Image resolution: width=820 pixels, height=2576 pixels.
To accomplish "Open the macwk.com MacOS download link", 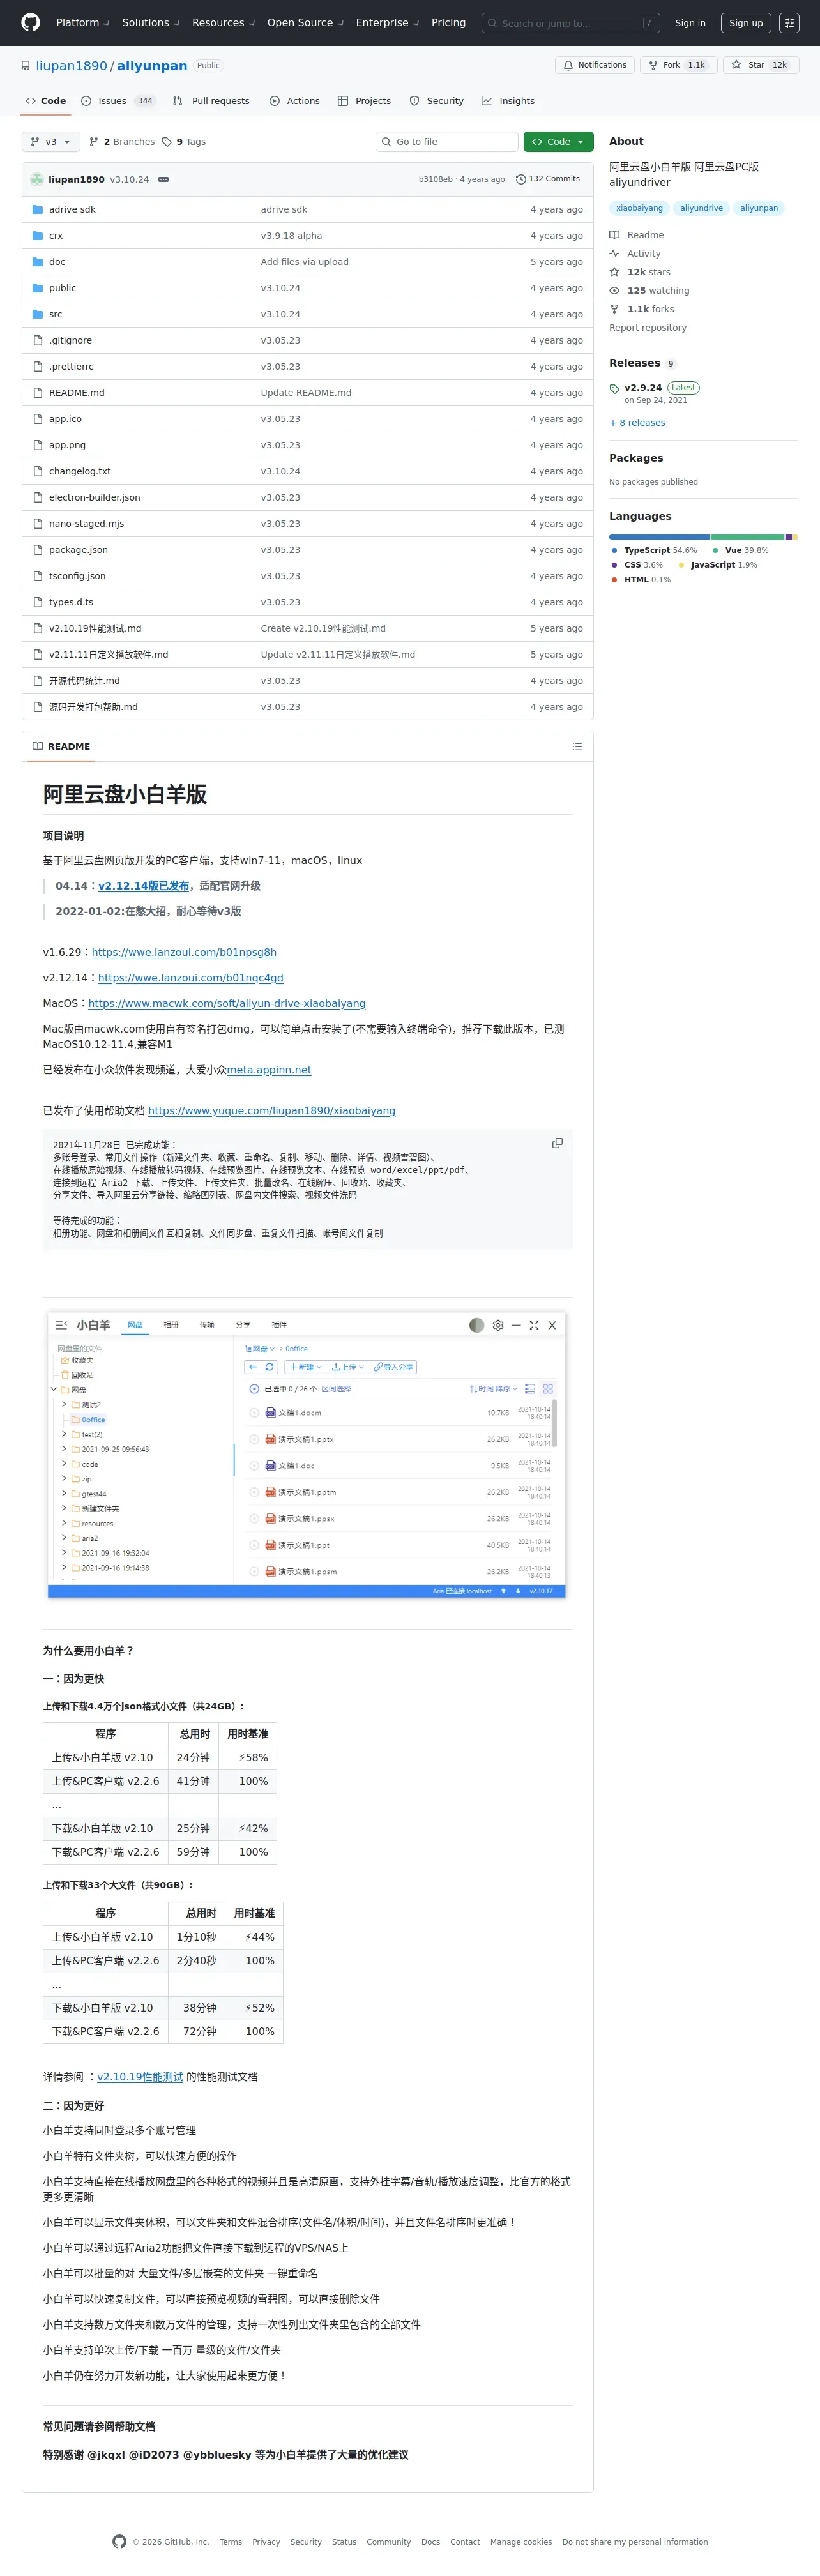I will (227, 1004).
